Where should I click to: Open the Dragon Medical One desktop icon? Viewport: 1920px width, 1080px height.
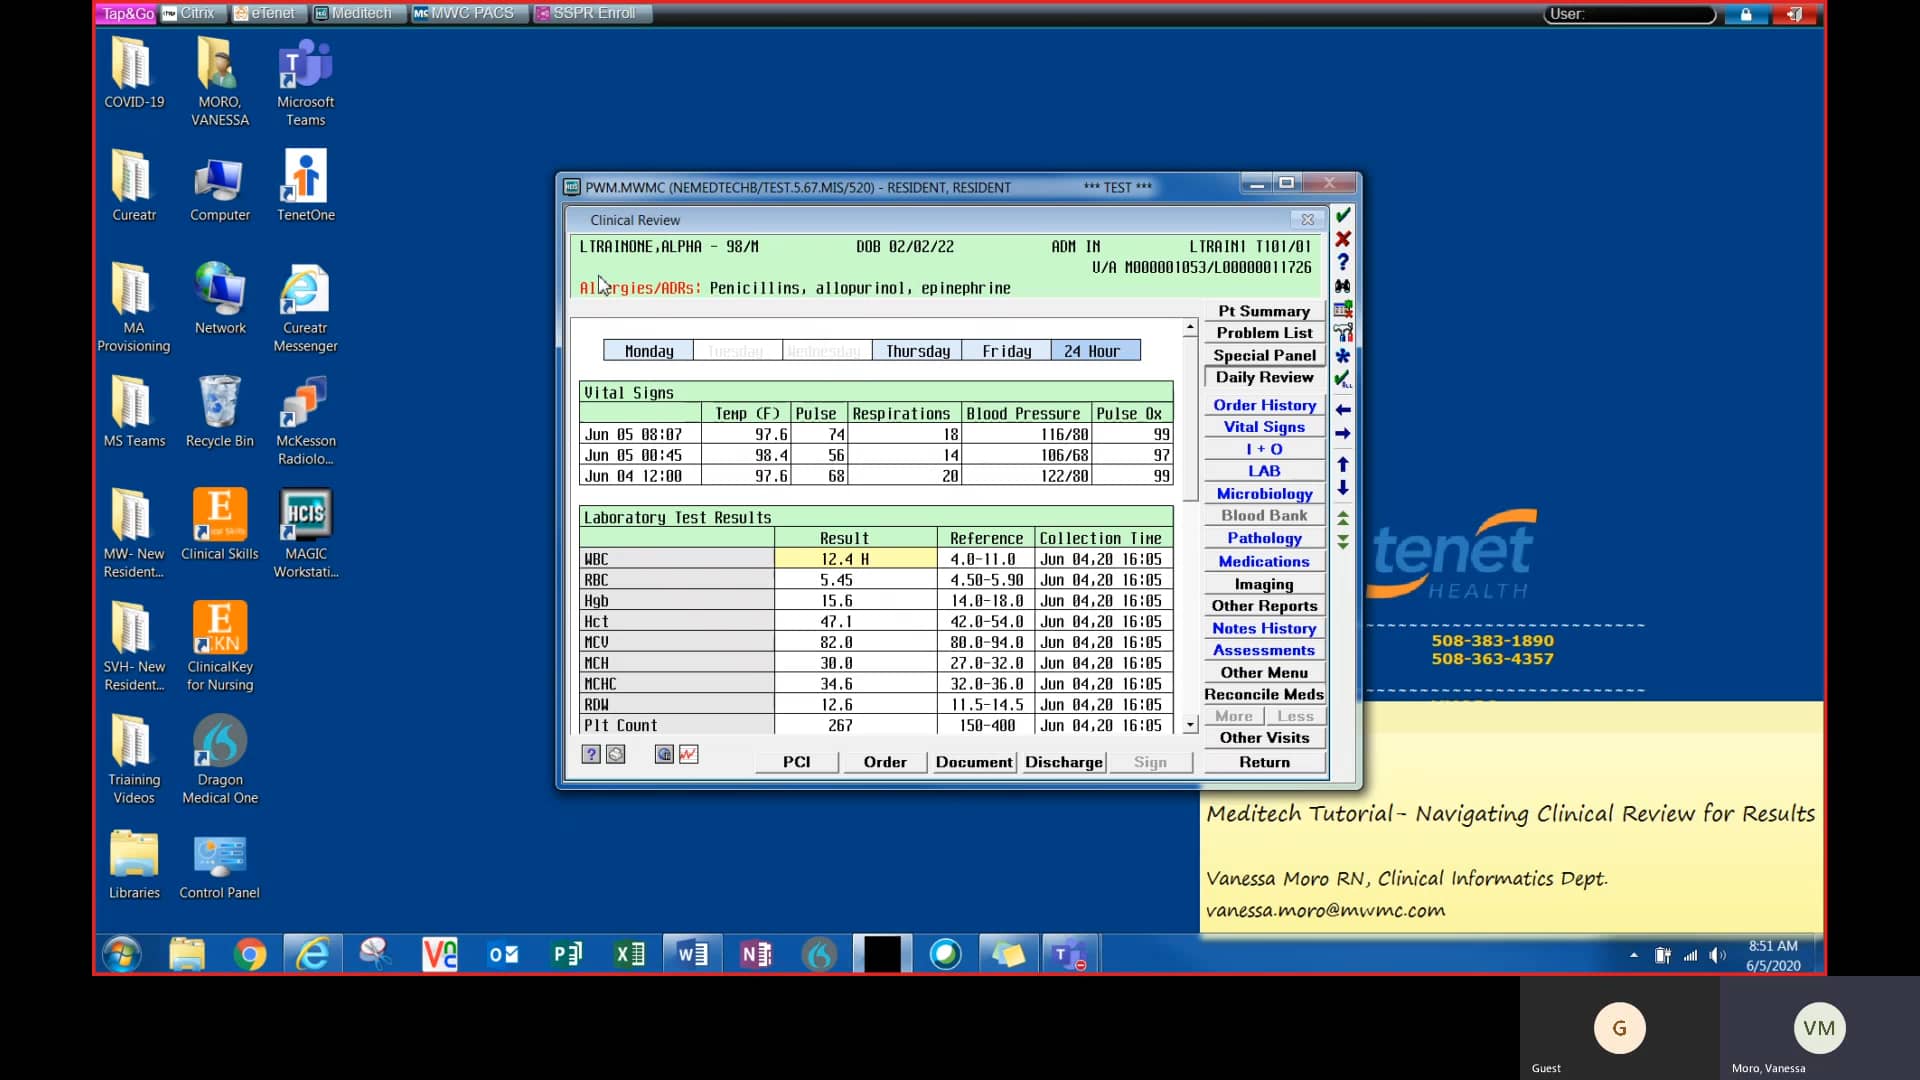click(x=220, y=759)
